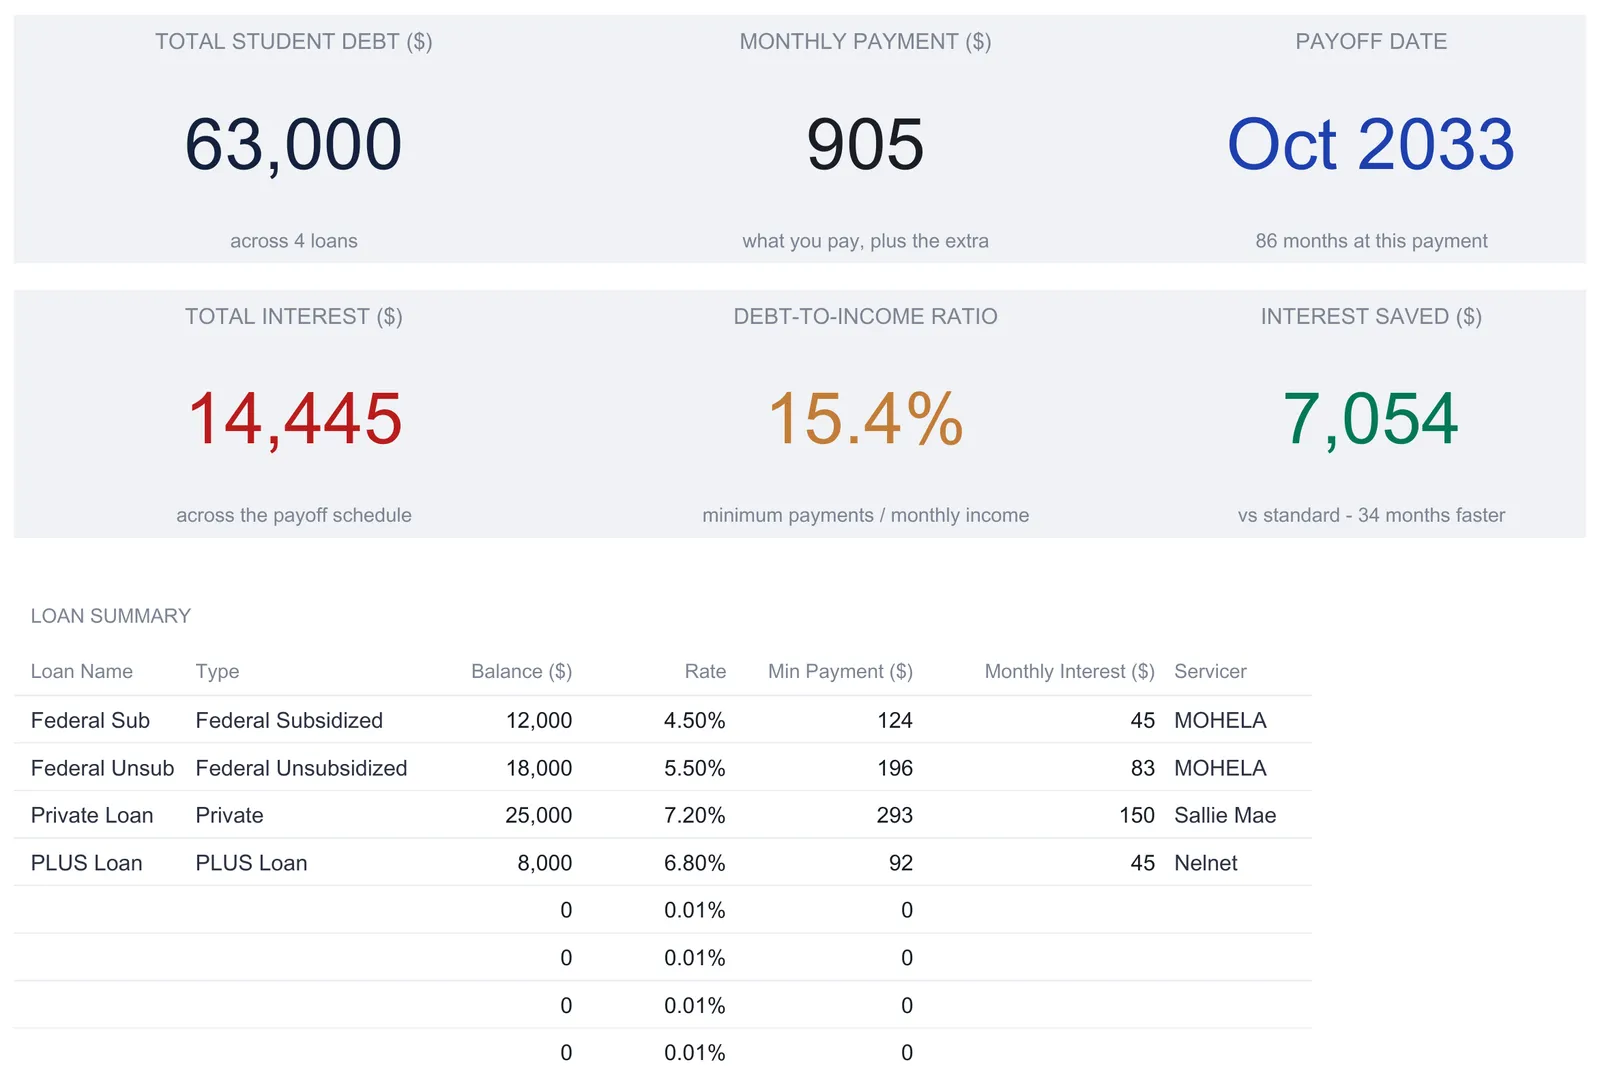Select the Type column header

click(x=217, y=672)
